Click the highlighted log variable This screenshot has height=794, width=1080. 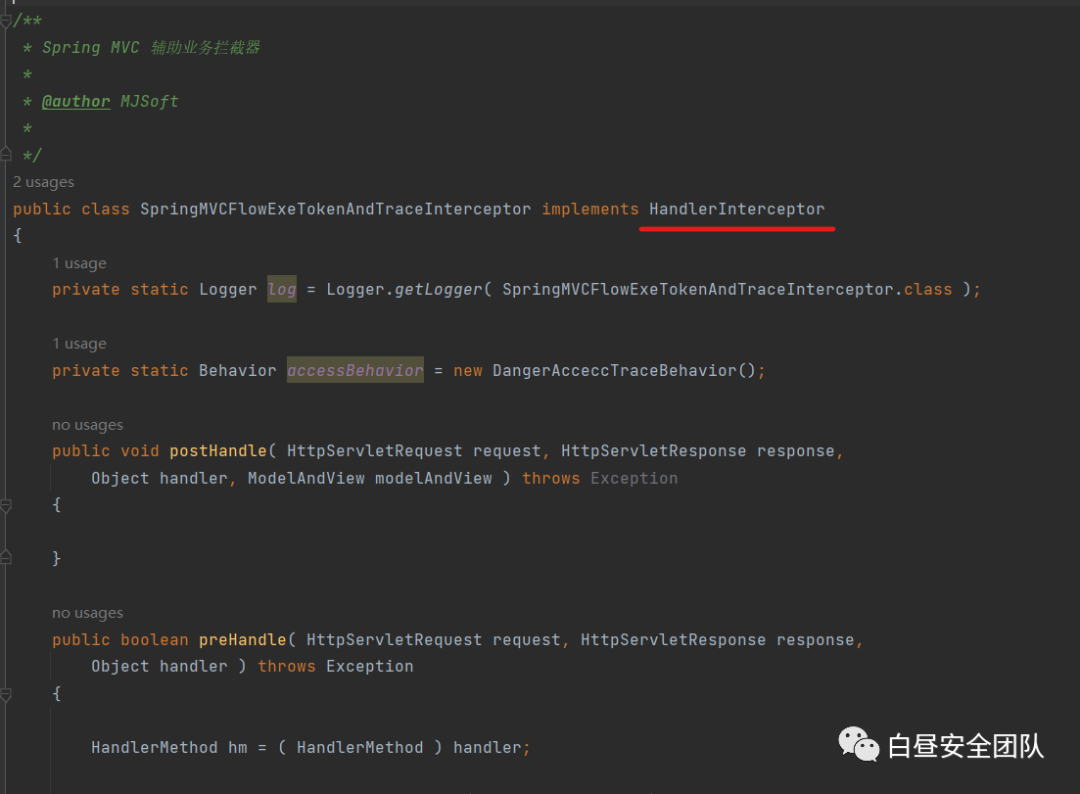point(282,290)
